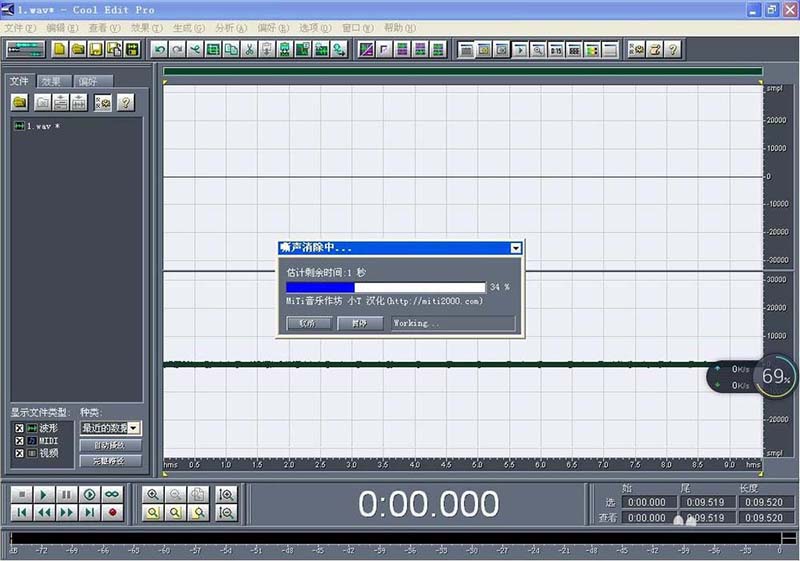Toggle the 波形 waveform file type checkbox

19,428
